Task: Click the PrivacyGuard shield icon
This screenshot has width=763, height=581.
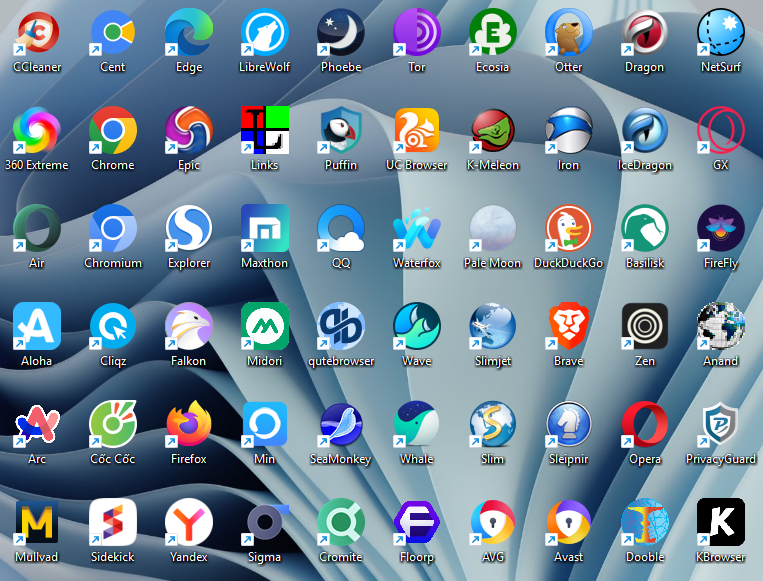Action: point(721,424)
